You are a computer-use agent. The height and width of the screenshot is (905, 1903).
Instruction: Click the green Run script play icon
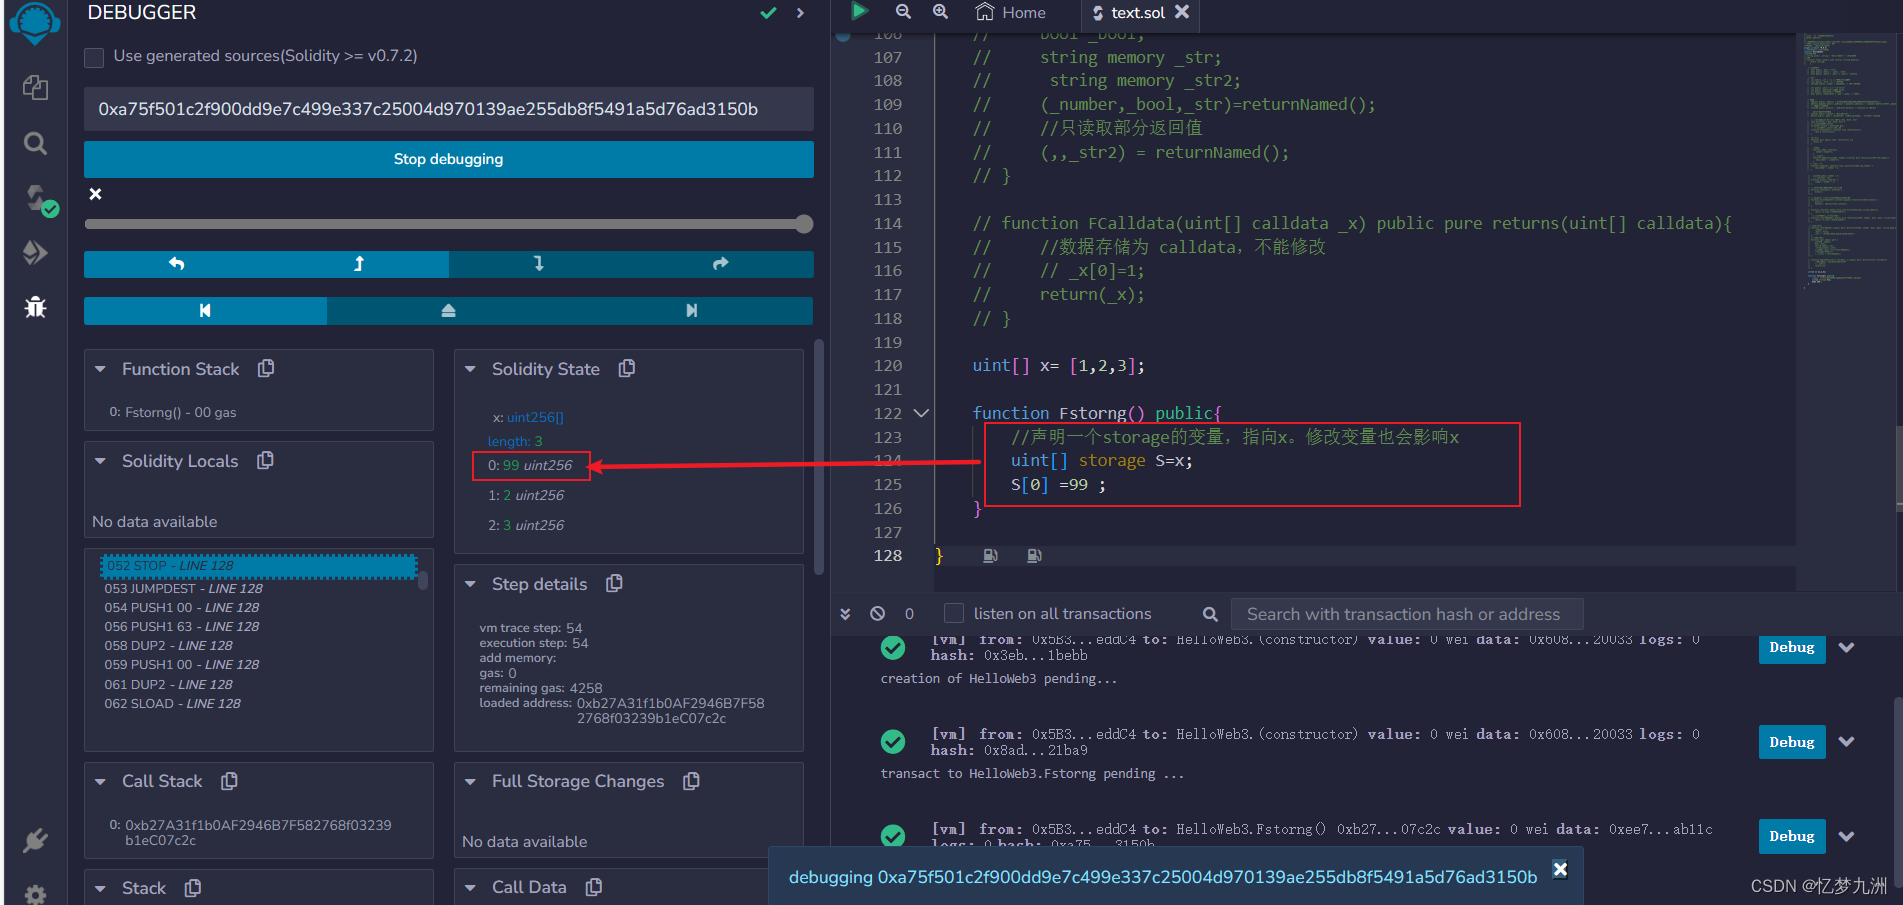859,11
